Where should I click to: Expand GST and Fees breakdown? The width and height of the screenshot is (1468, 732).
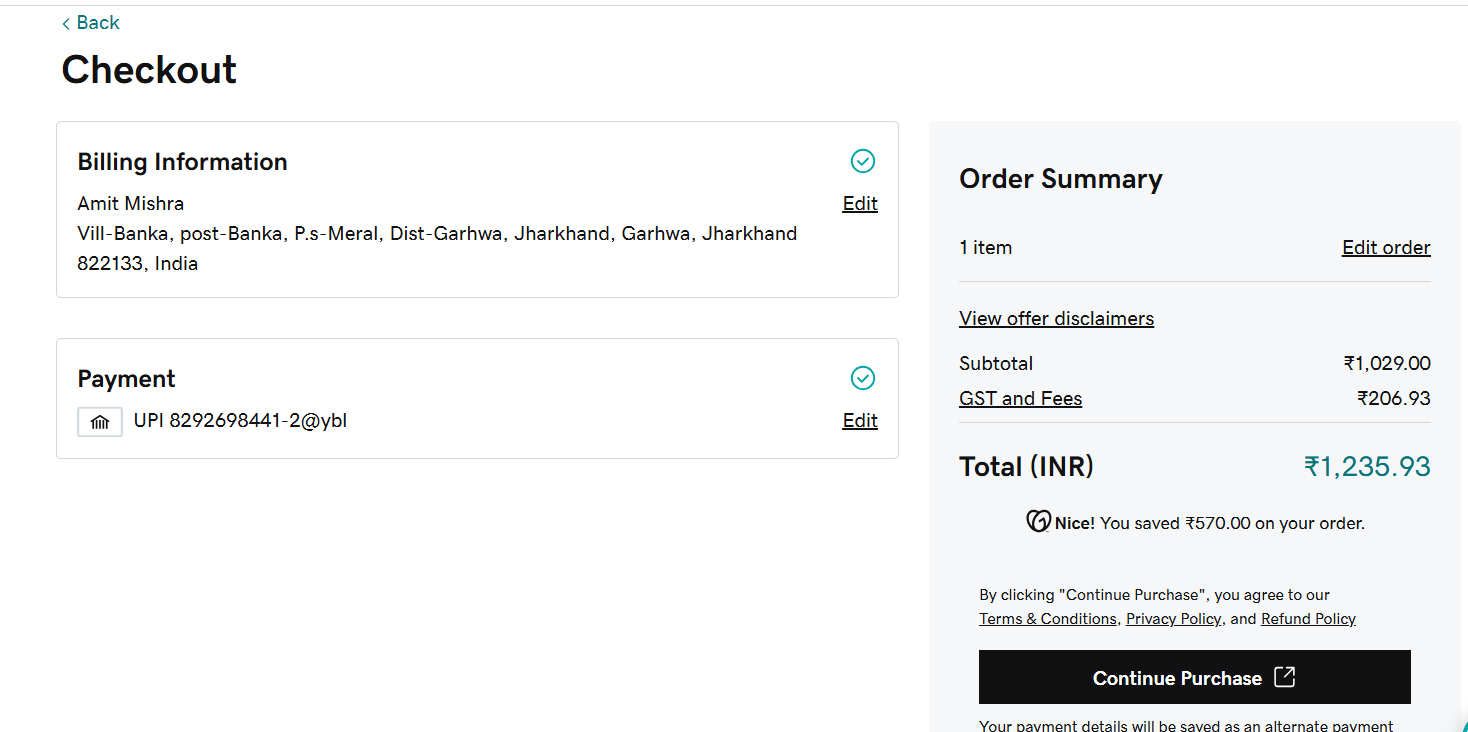1020,399
